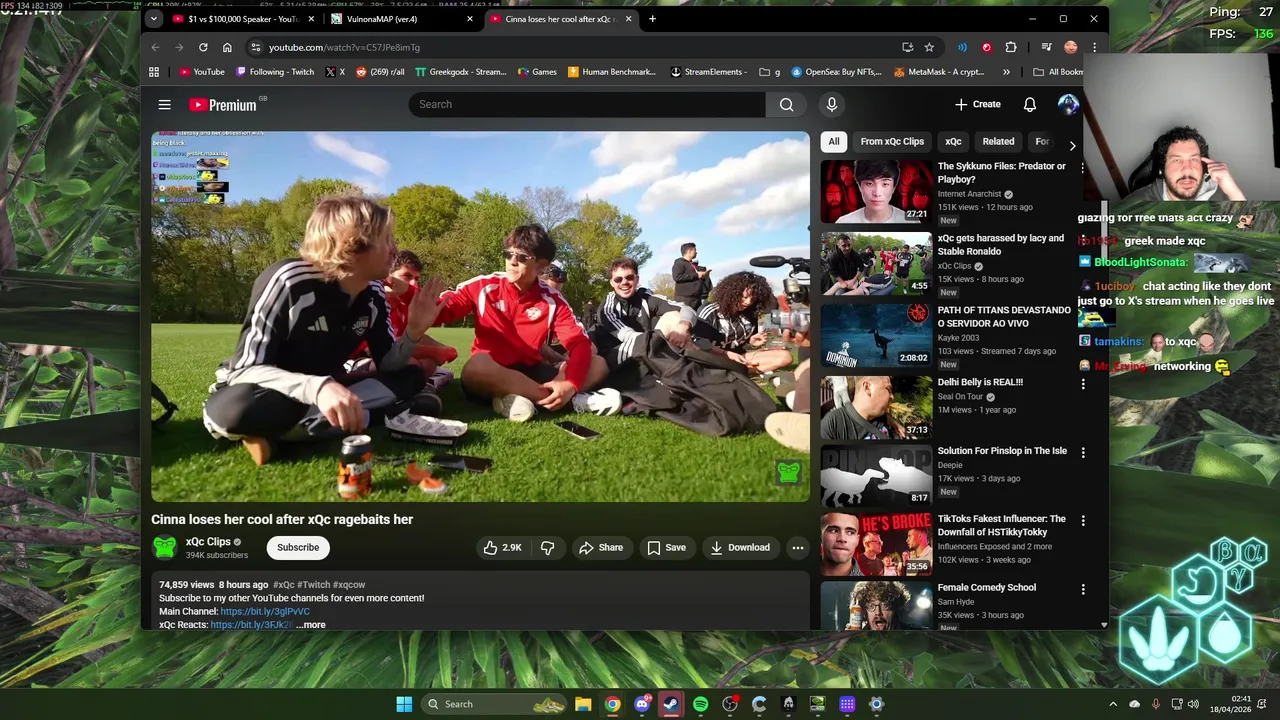1280x720 pixels.
Task: Switch to $1 vs $100,000 Speaker tab
Action: pos(242,18)
